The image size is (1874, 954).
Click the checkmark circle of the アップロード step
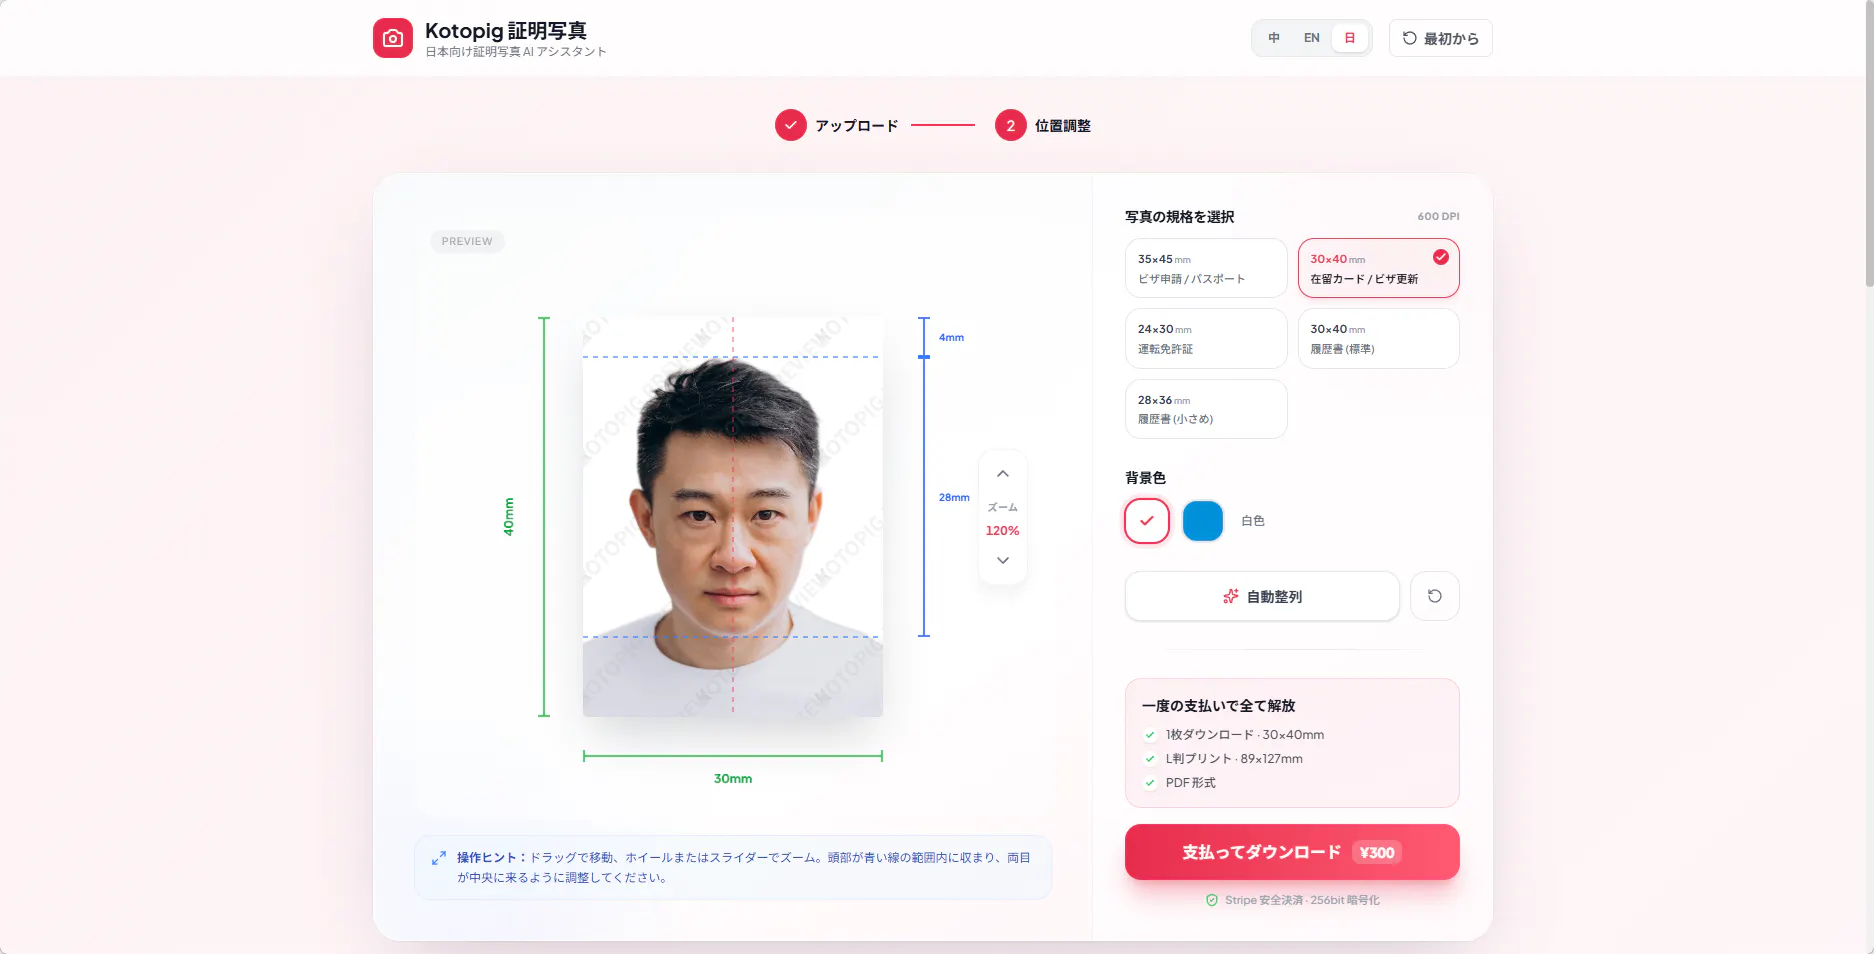click(790, 125)
